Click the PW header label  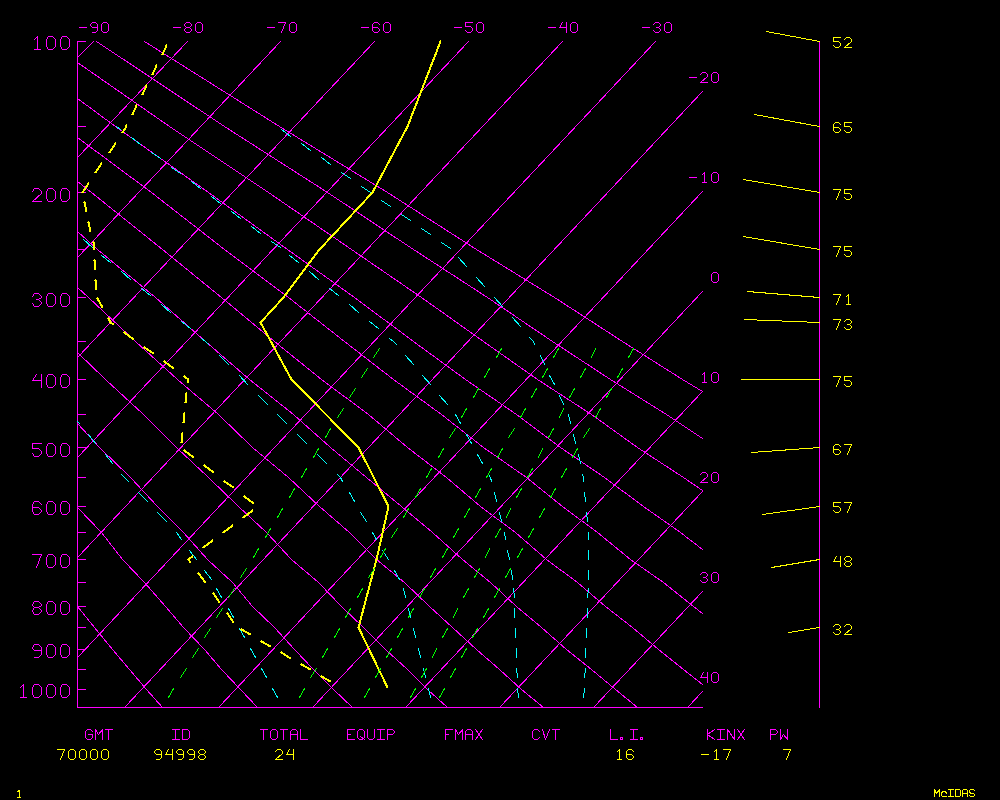pyautogui.click(x=779, y=735)
